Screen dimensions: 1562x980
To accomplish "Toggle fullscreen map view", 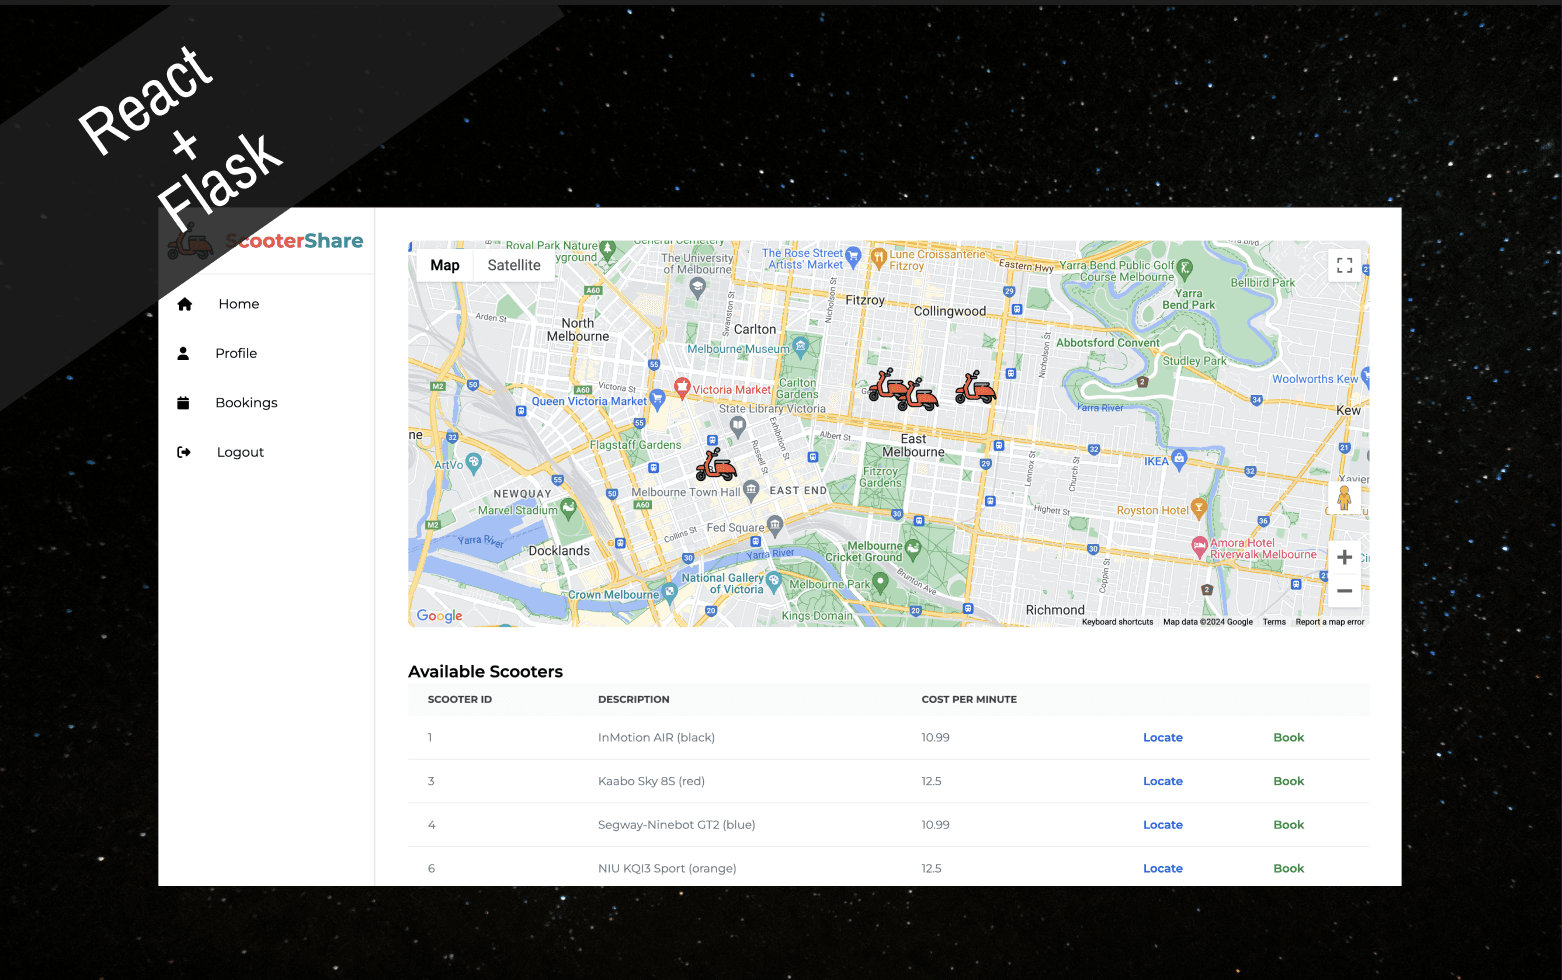I will [1344, 265].
